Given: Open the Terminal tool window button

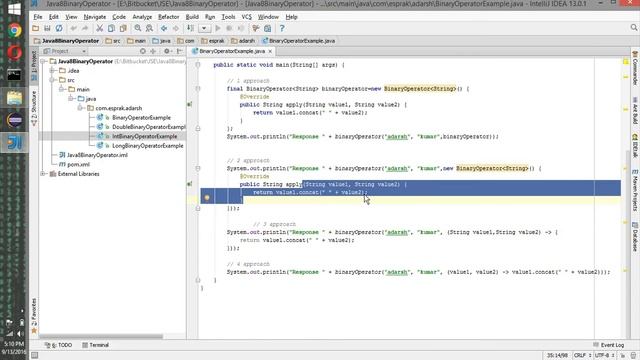Looking at the screenshot, I should pyautogui.click(x=96, y=345).
